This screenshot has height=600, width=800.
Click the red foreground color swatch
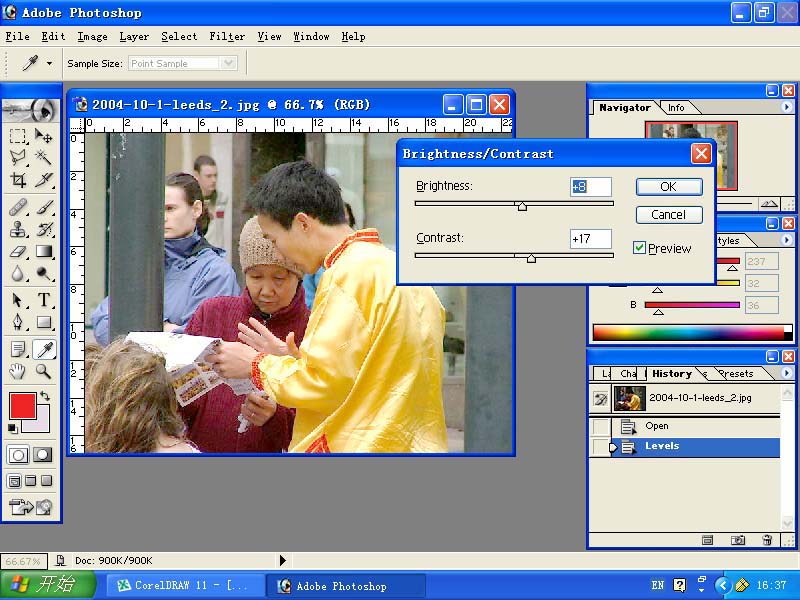[x=21, y=405]
